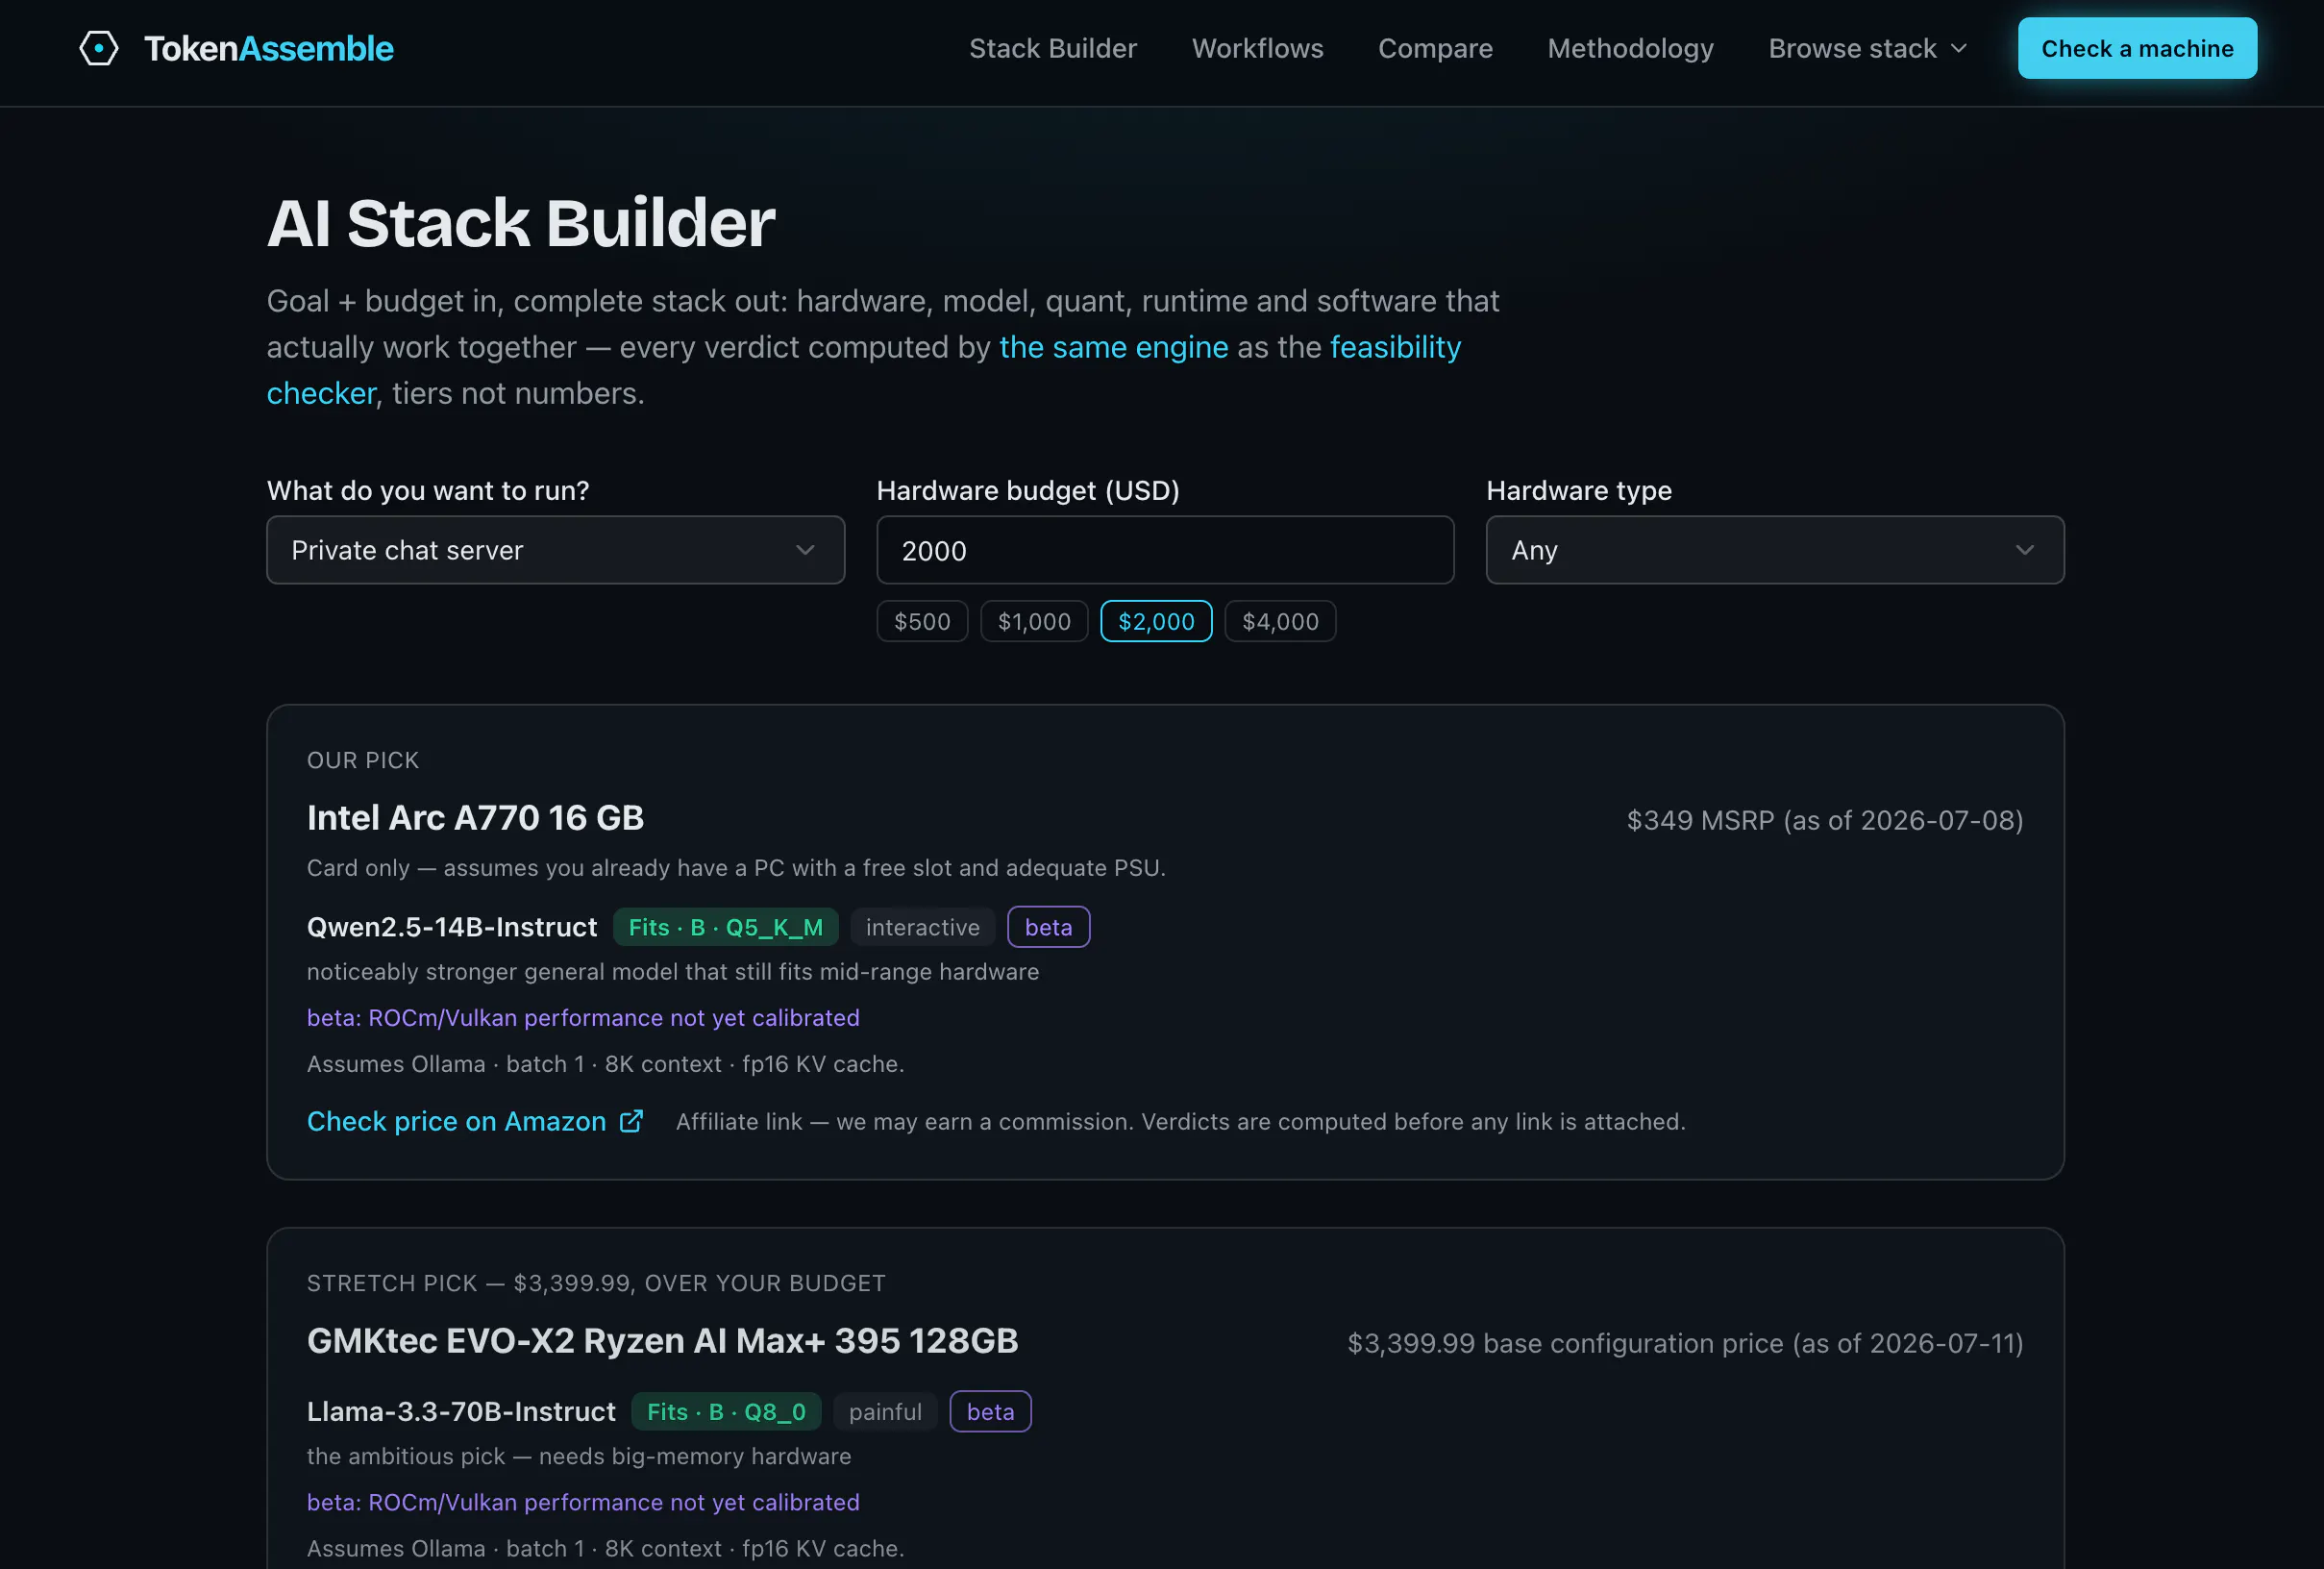The width and height of the screenshot is (2324, 1569).
Task: Click the Llama-3.3-70B-Instruct model name
Action: (x=461, y=1411)
